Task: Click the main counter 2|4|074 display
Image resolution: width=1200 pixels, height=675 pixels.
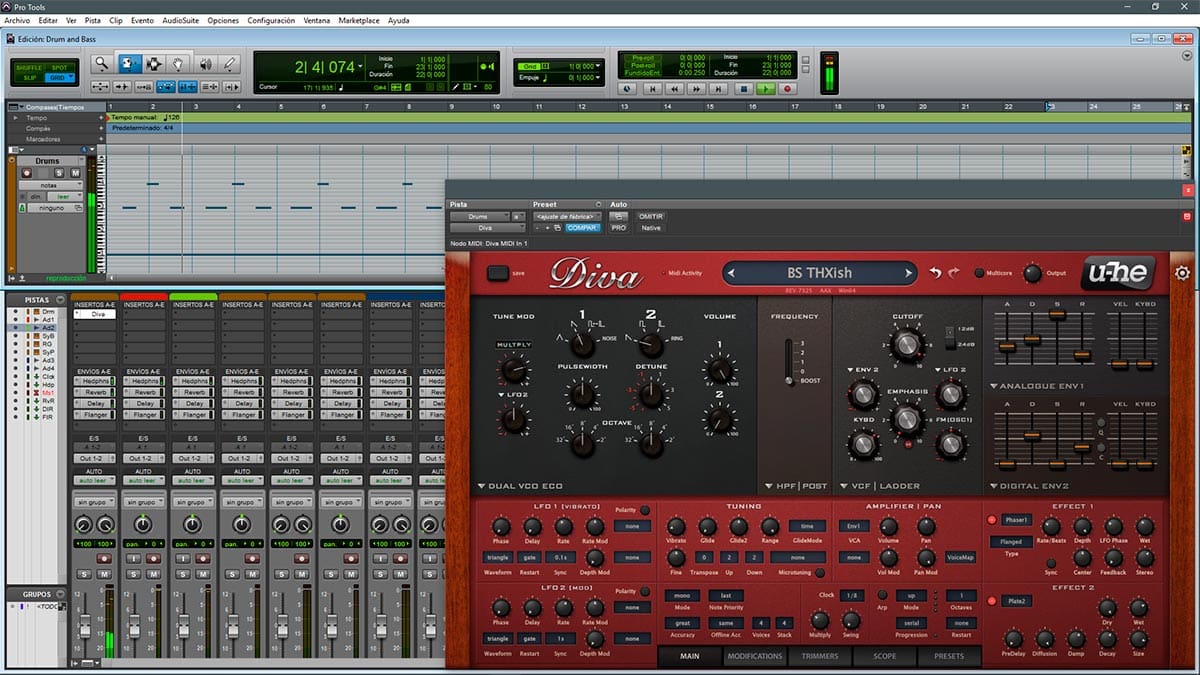Action: [326, 67]
